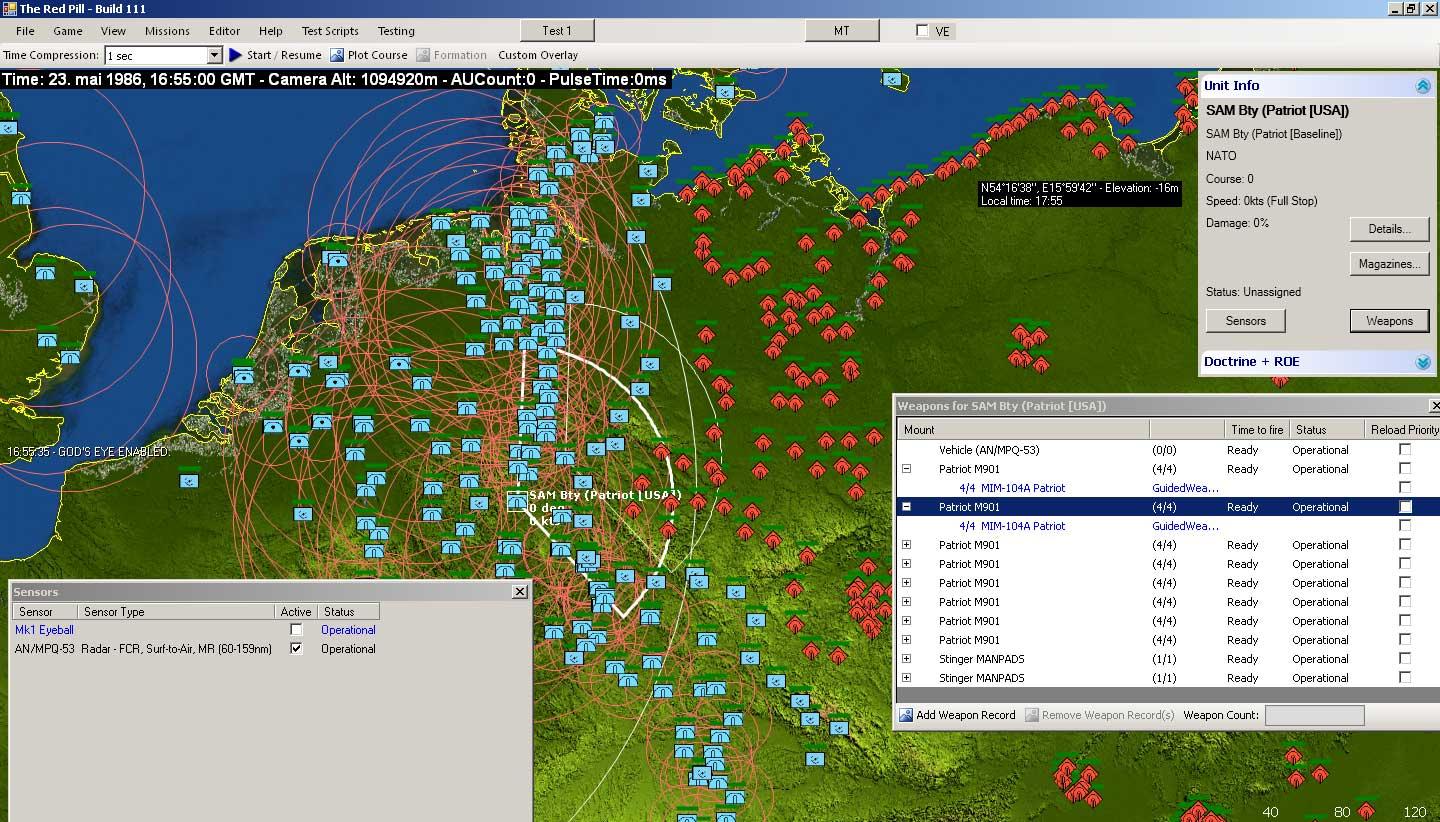Click the Add Weapon Record icon

coord(906,715)
